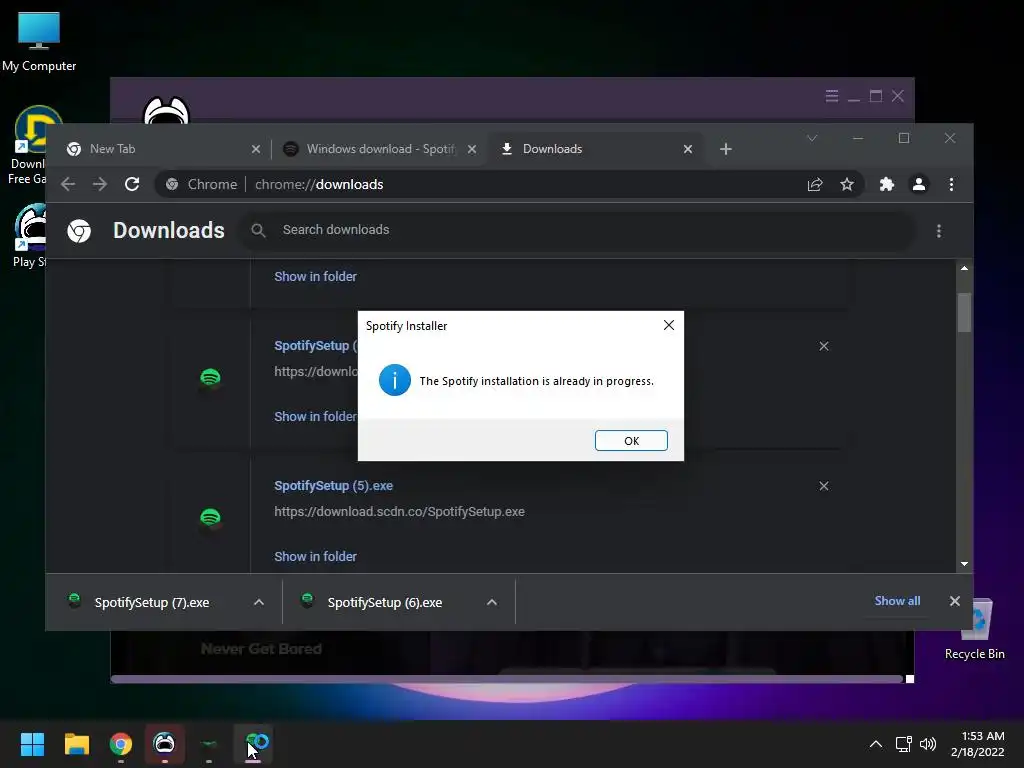Close the Spotify Installer dialog with X

669,325
